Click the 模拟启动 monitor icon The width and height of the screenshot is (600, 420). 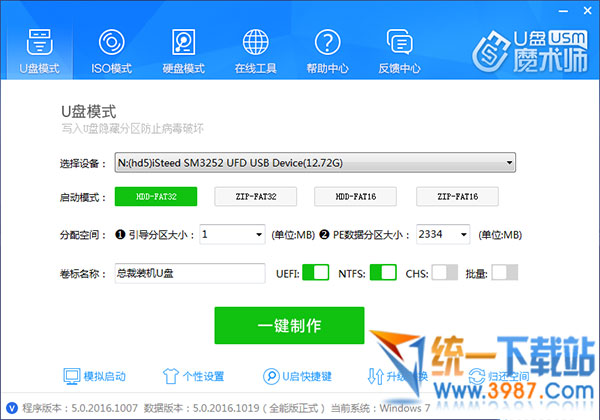click(x=72, y=376)
